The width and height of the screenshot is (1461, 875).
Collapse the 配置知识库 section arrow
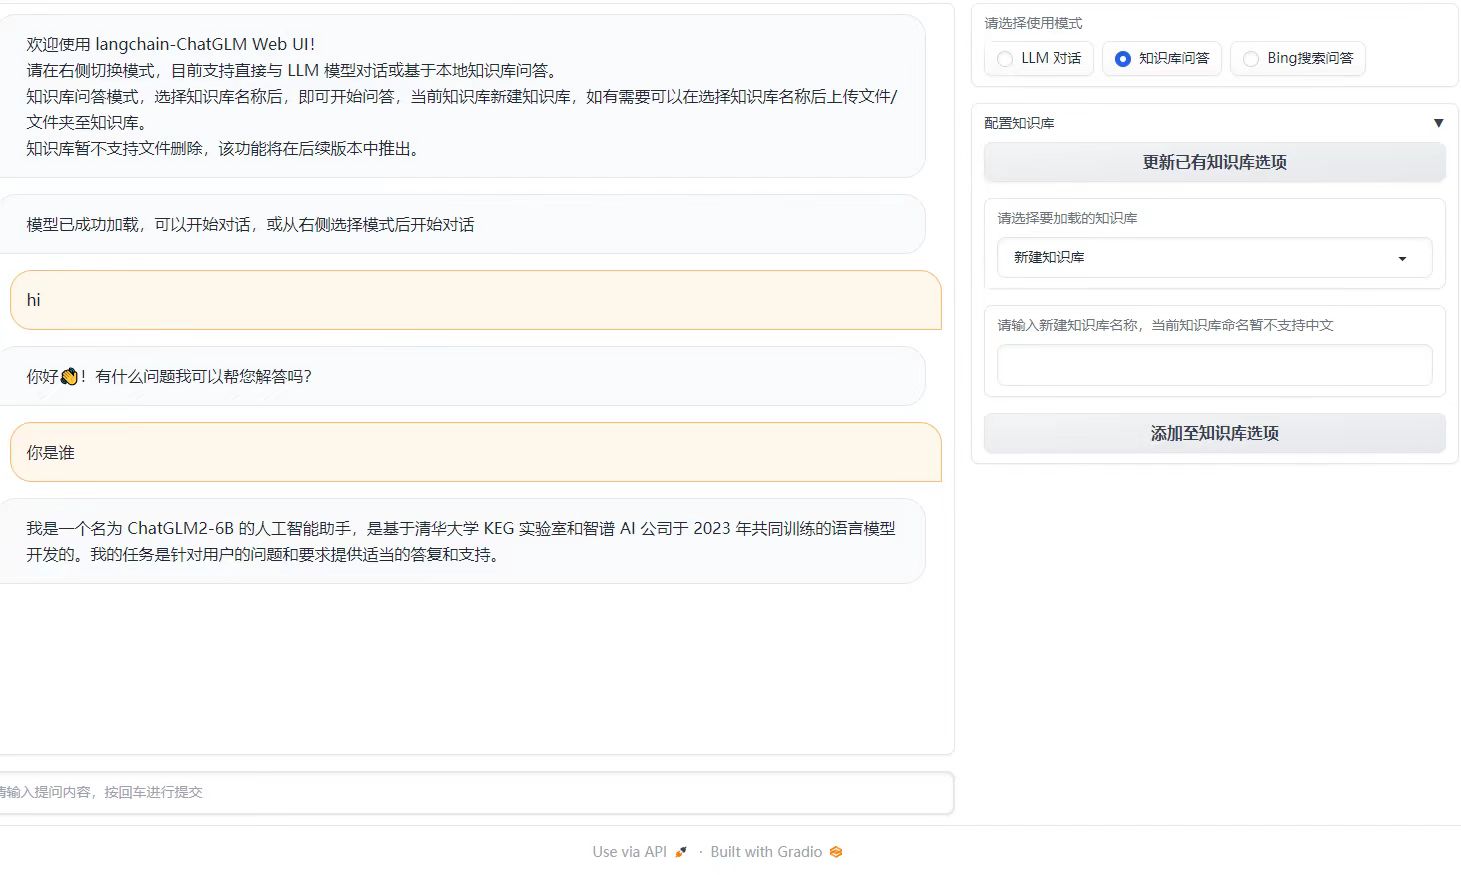tap(1438, 123)
